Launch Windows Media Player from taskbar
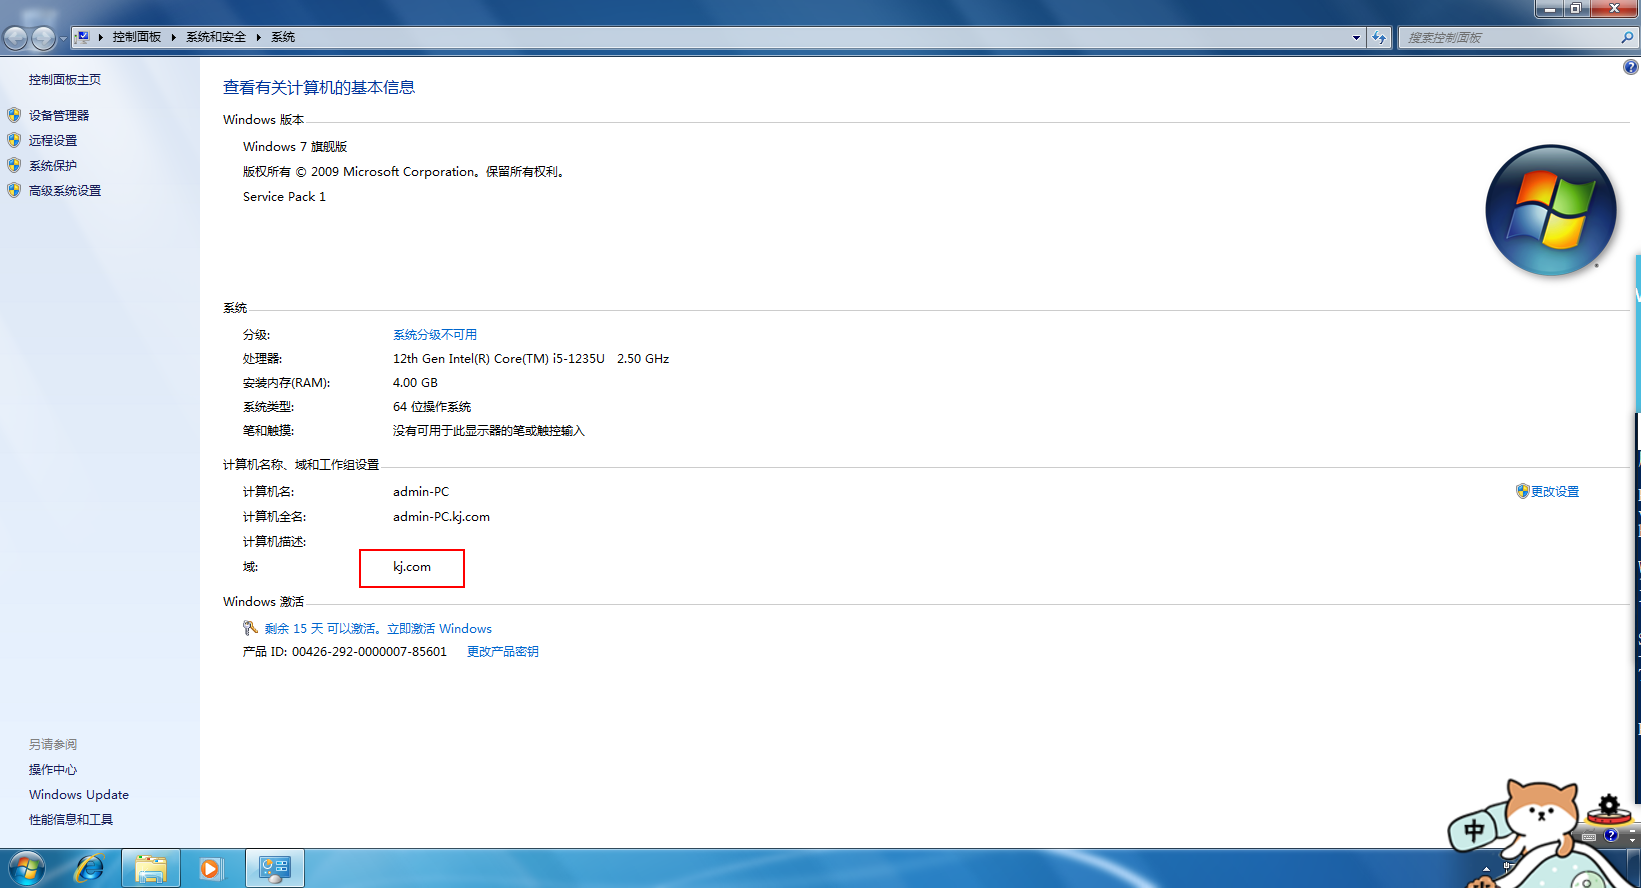This screenshot has height=888, width=1641. [211, 868]
